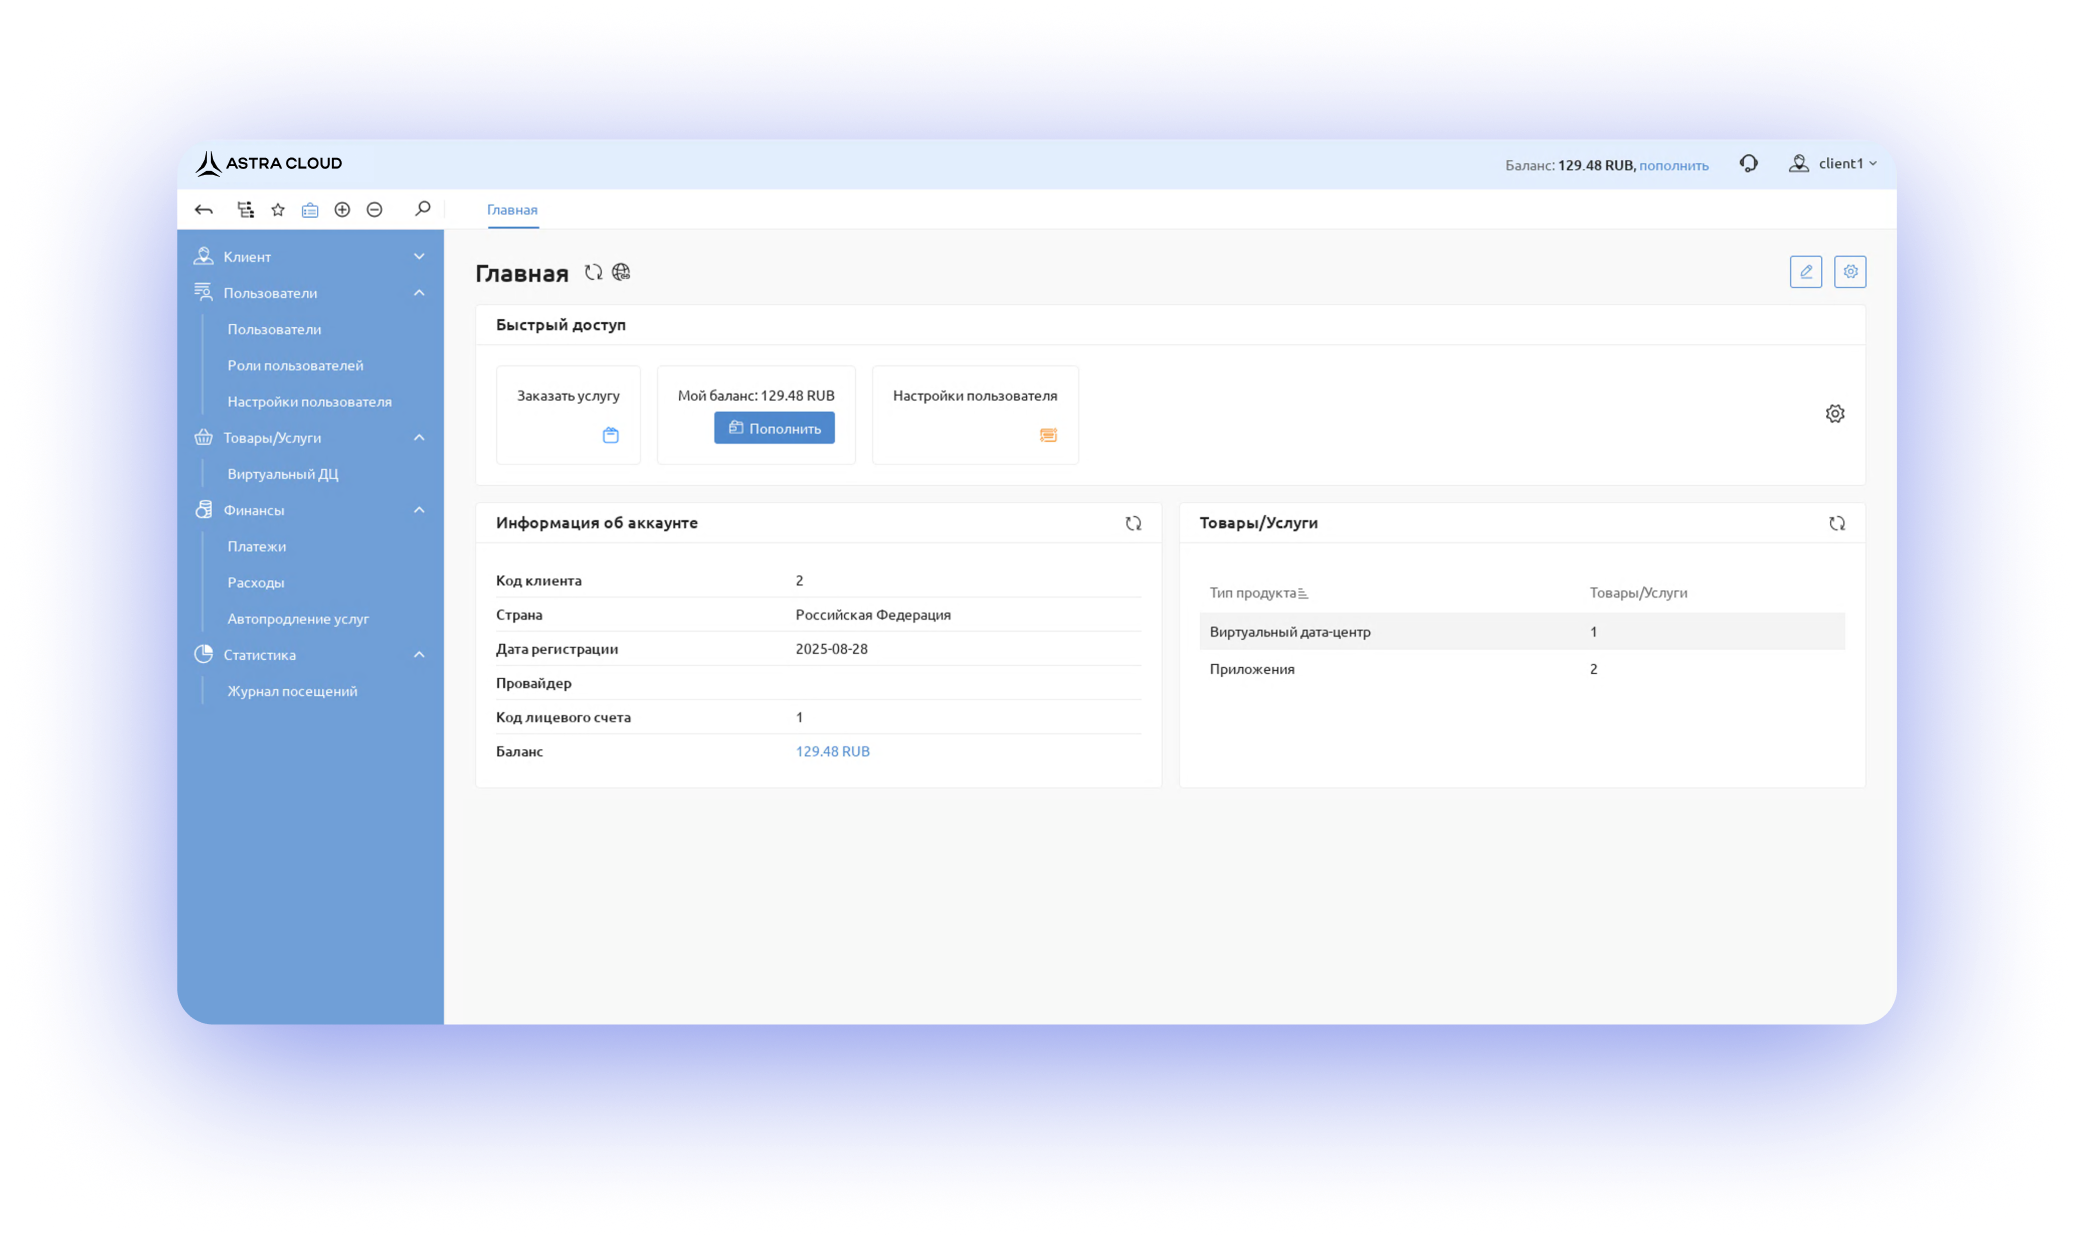Open dashboard settings gear in top-right corner

pyautogui.click(x=1850, y=272)
